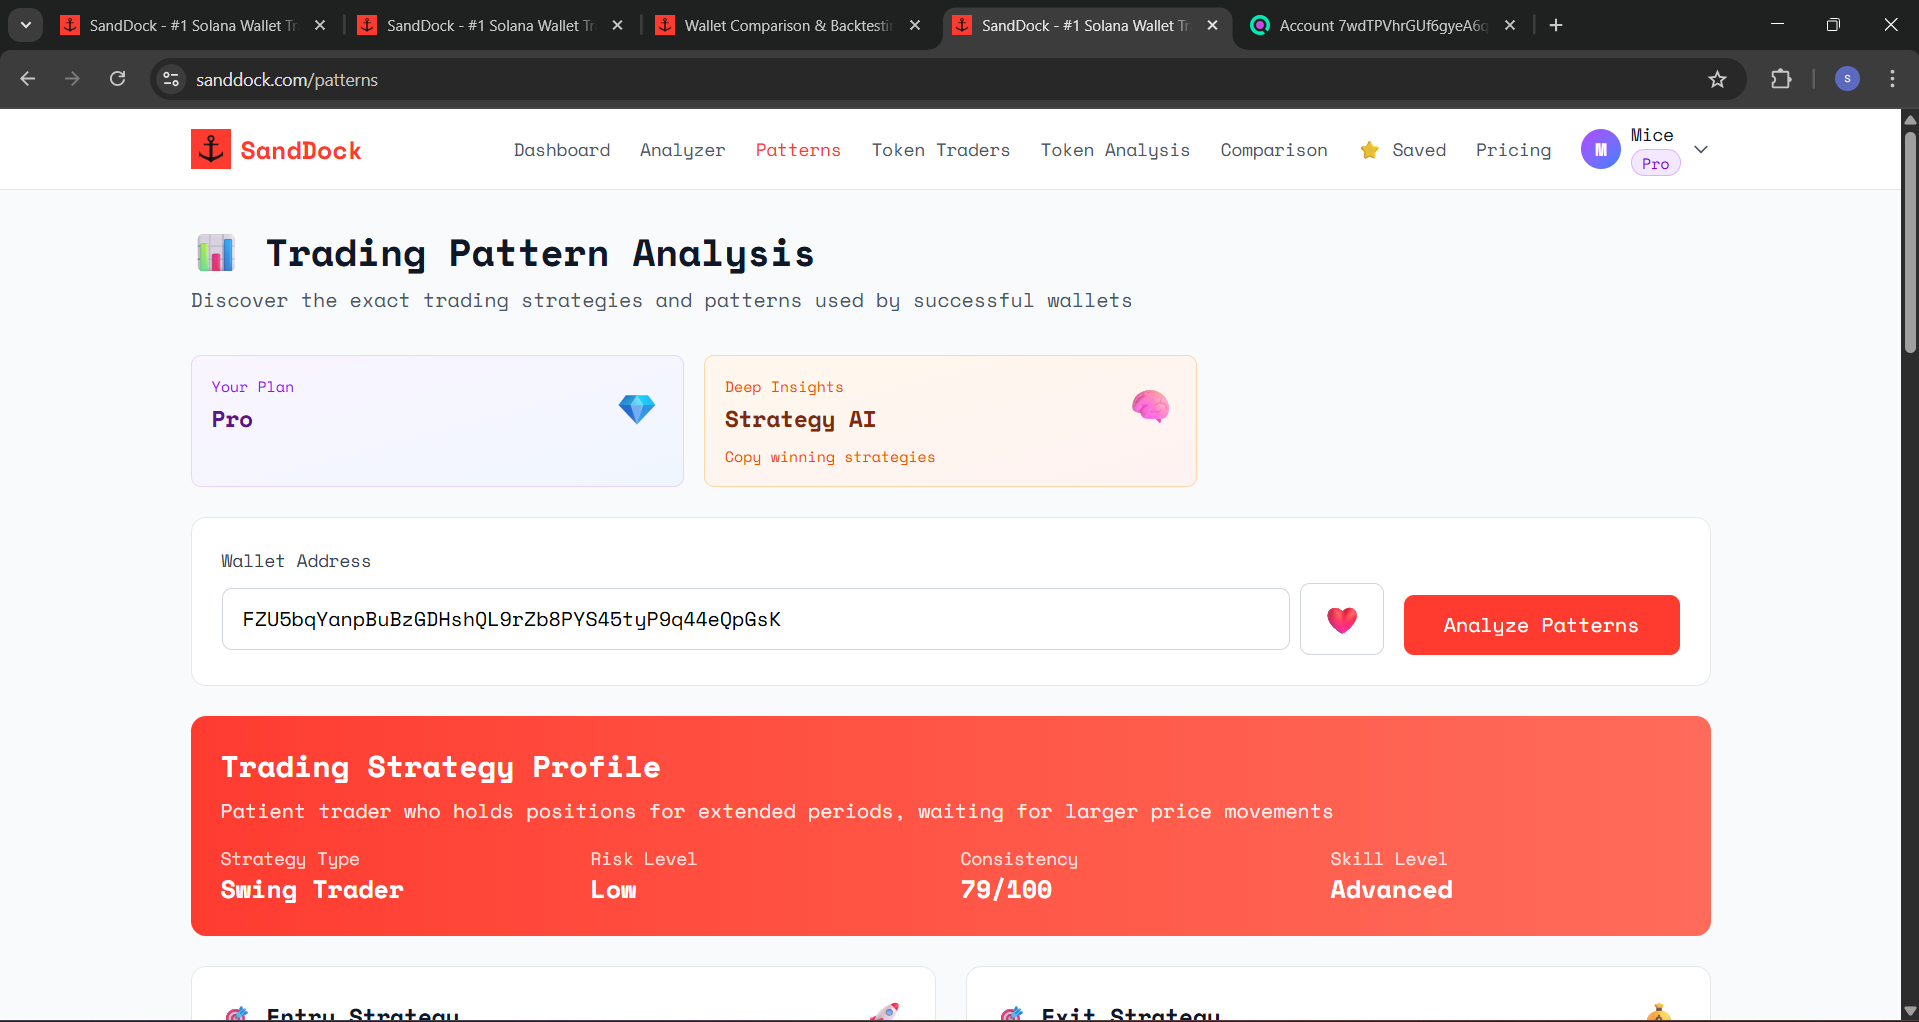The height and width of the screenshot is (1022, 1919).
Task: Open the tab search dropdown arrow
Action: [x=26, y=25]
